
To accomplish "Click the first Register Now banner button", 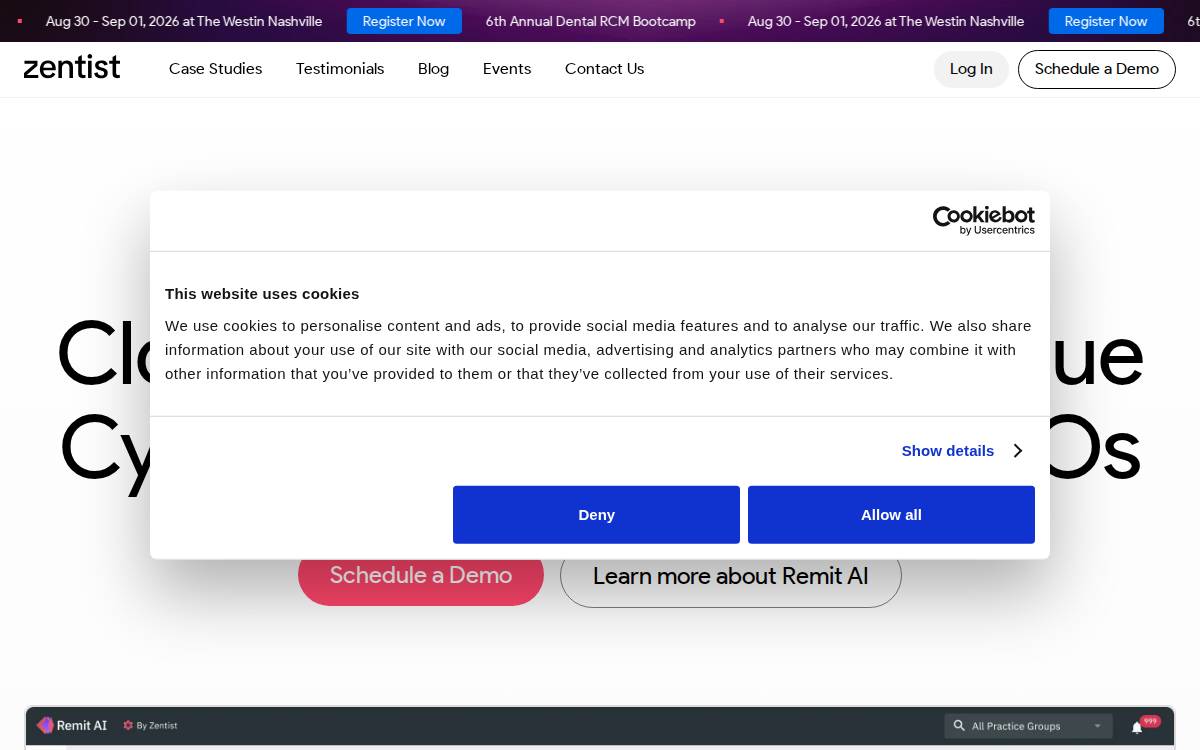I will click(404, 21).
